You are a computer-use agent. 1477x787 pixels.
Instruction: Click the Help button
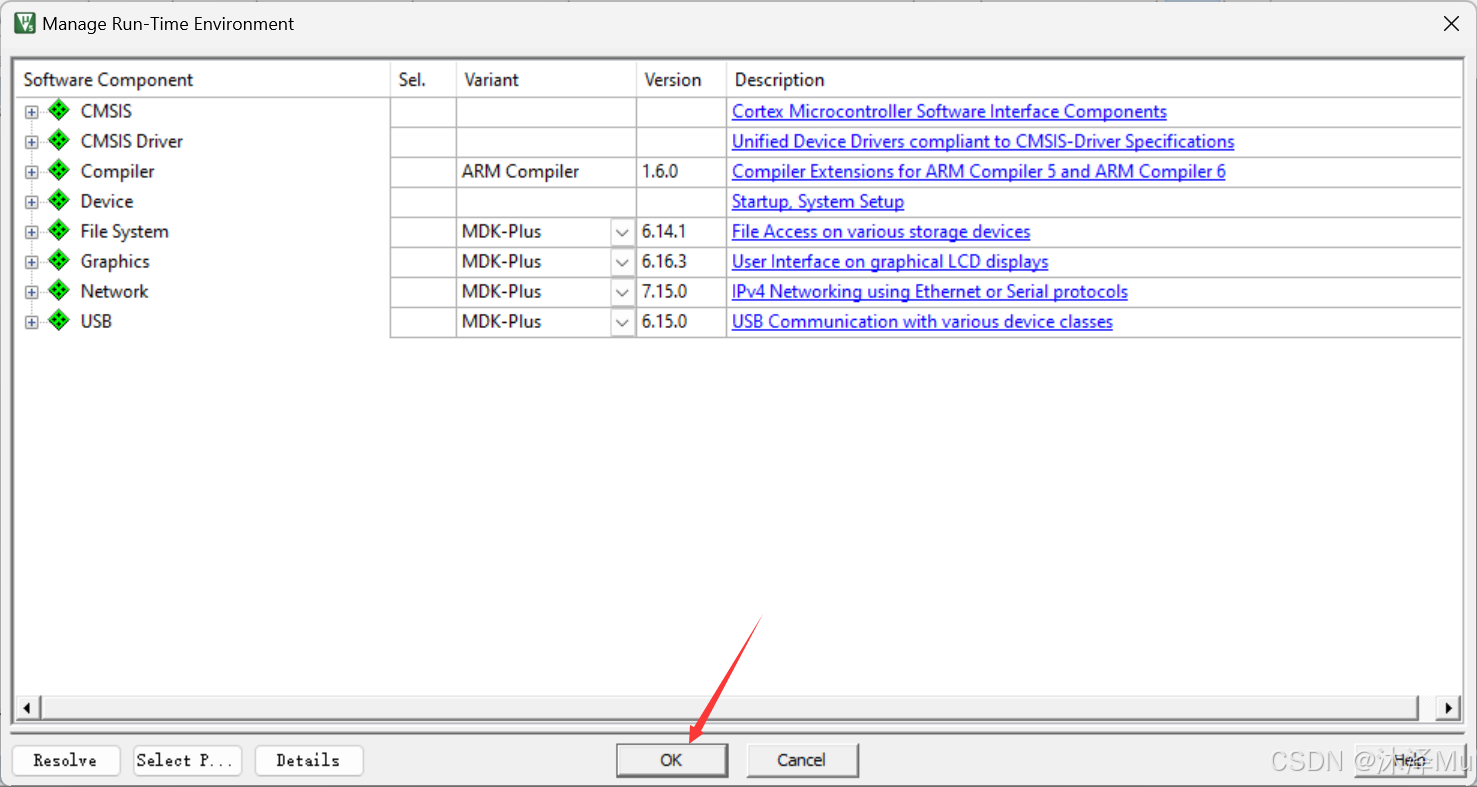click(x=1410, y=760)
